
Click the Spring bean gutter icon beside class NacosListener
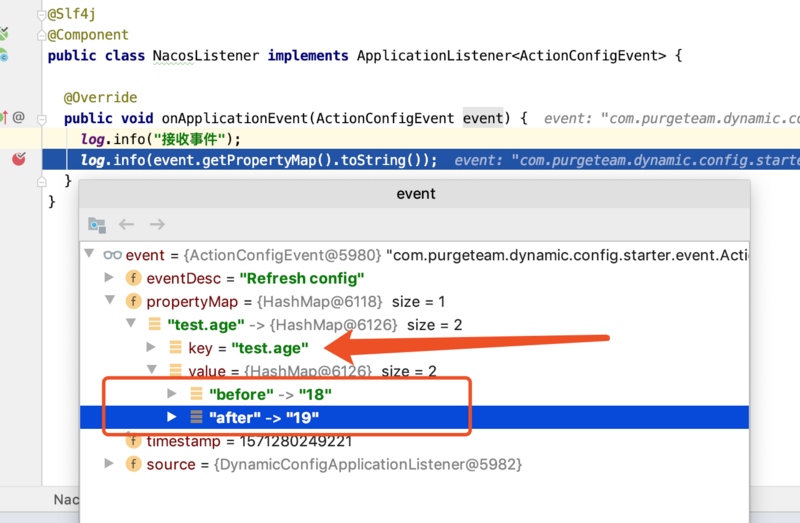click(x=4, y=55)
